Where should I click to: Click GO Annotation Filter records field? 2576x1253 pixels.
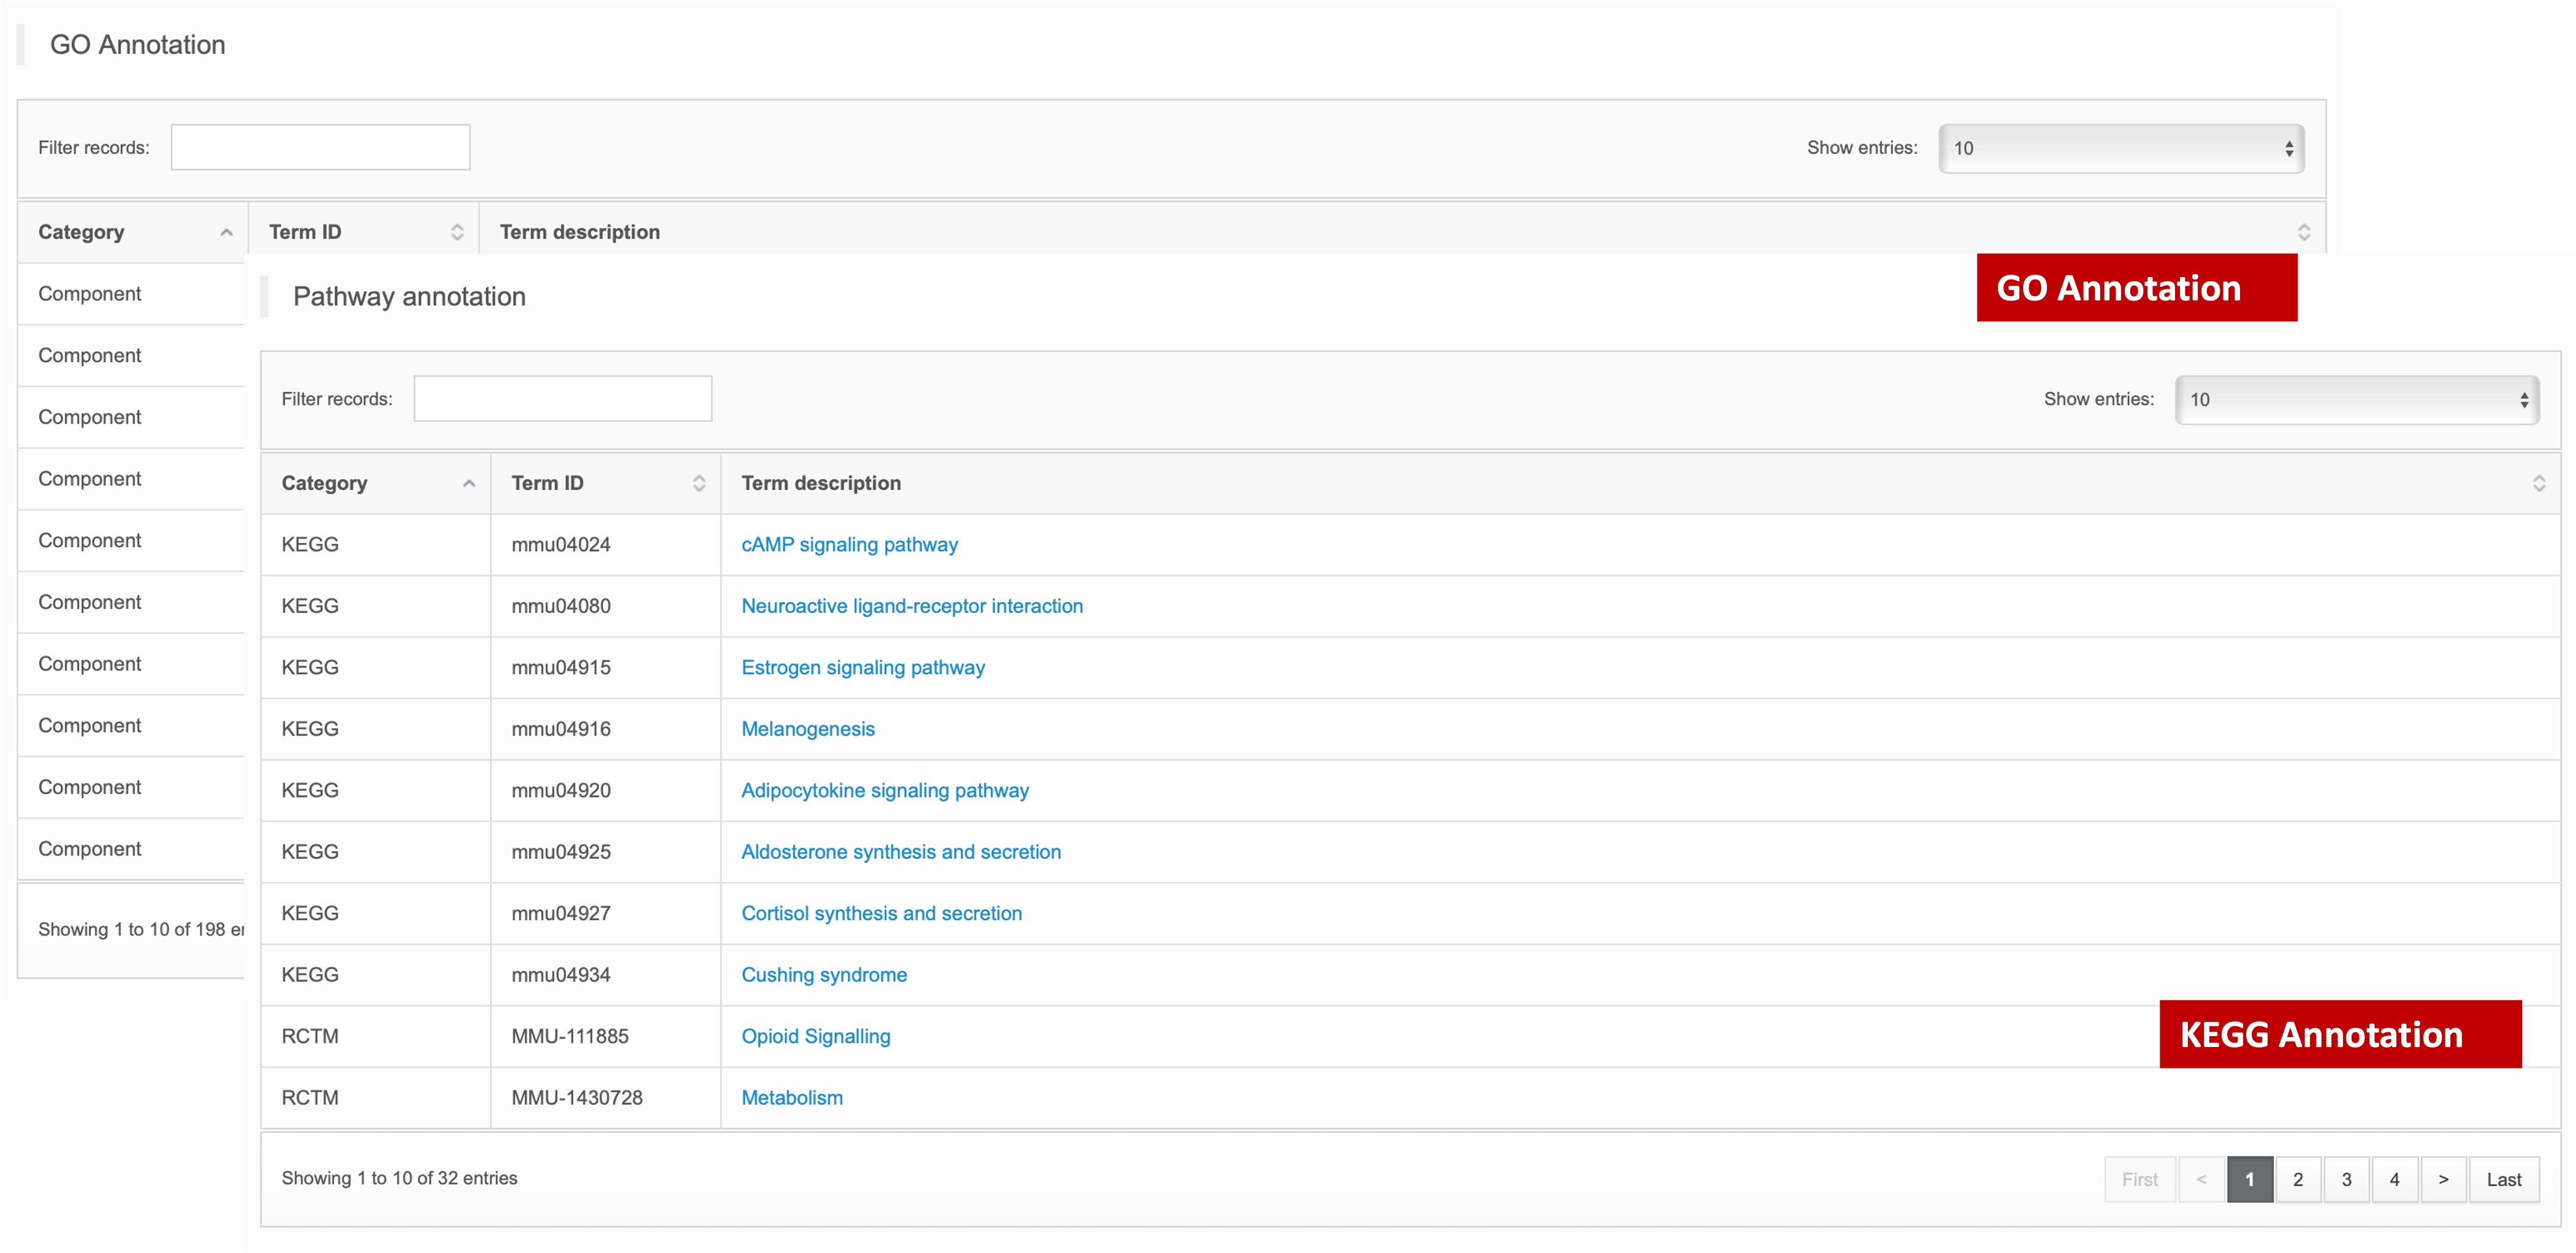(x=320, y=147)
